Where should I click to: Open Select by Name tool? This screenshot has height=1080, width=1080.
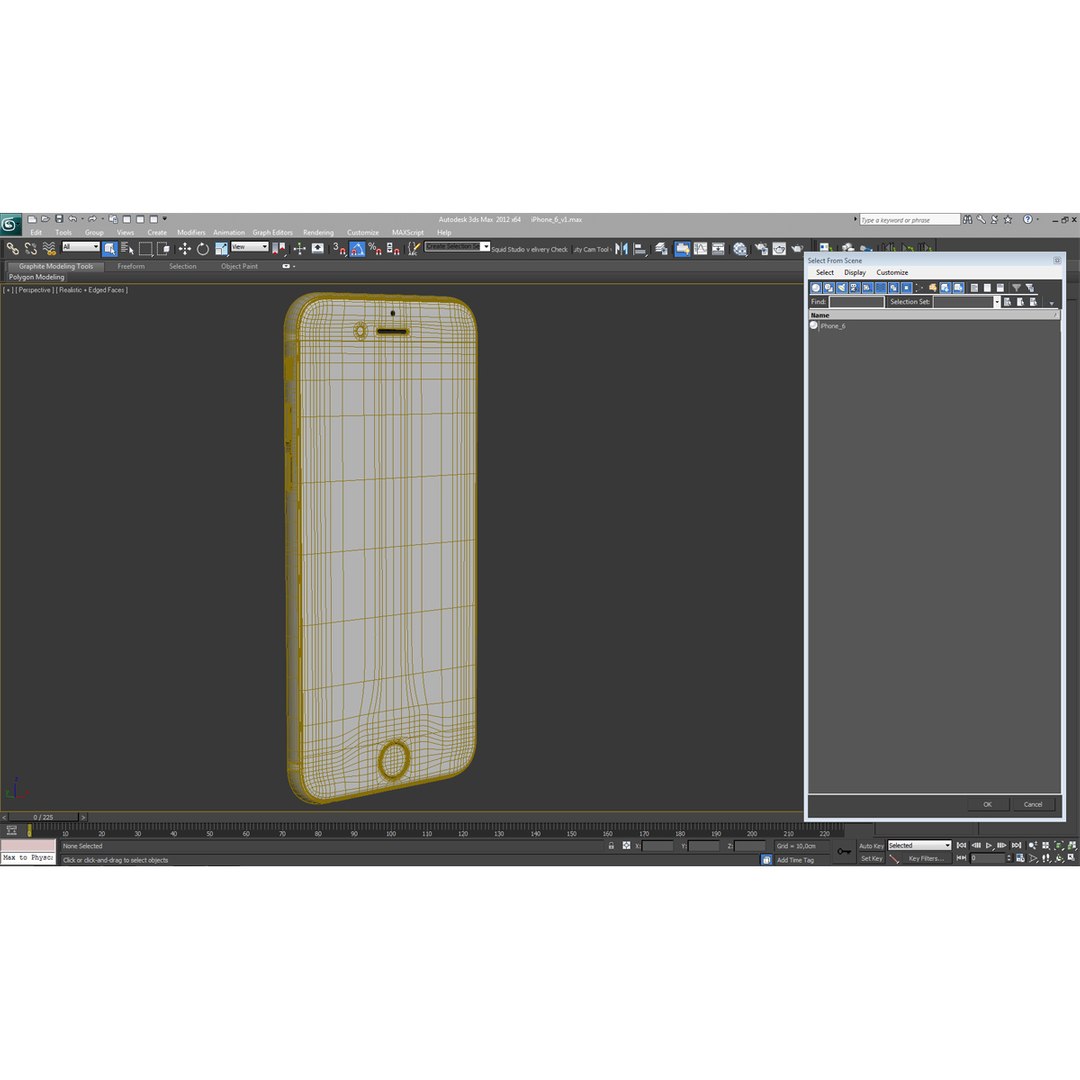click(x=127, y=249)
